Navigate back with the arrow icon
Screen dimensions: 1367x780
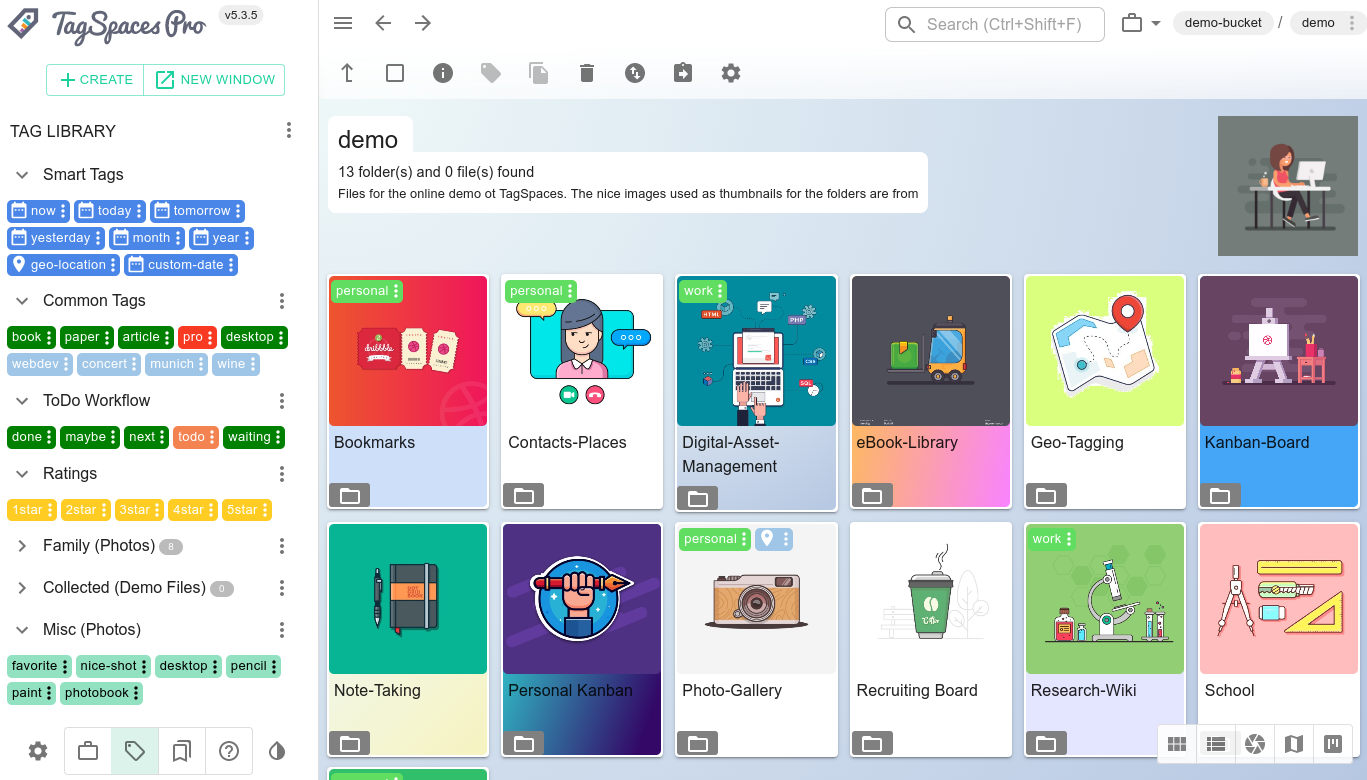pos(383,22)
